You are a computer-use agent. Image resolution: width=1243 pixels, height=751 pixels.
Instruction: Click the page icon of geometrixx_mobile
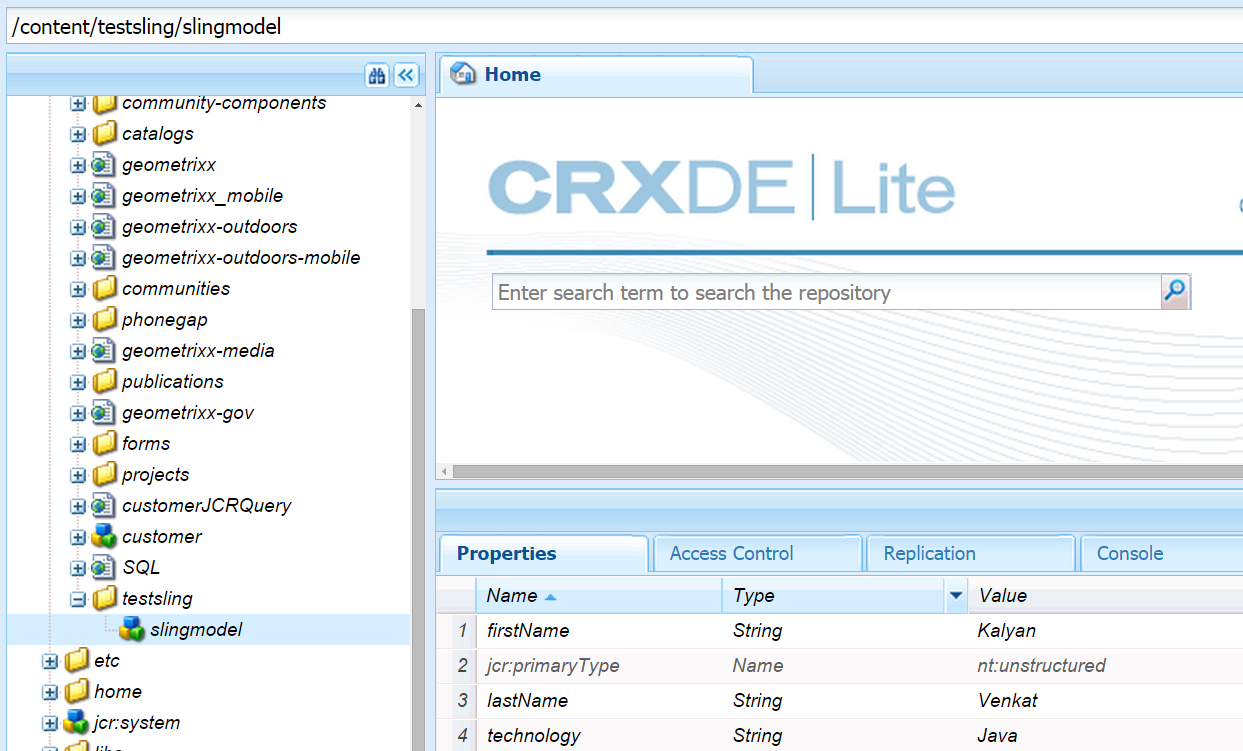104,196
